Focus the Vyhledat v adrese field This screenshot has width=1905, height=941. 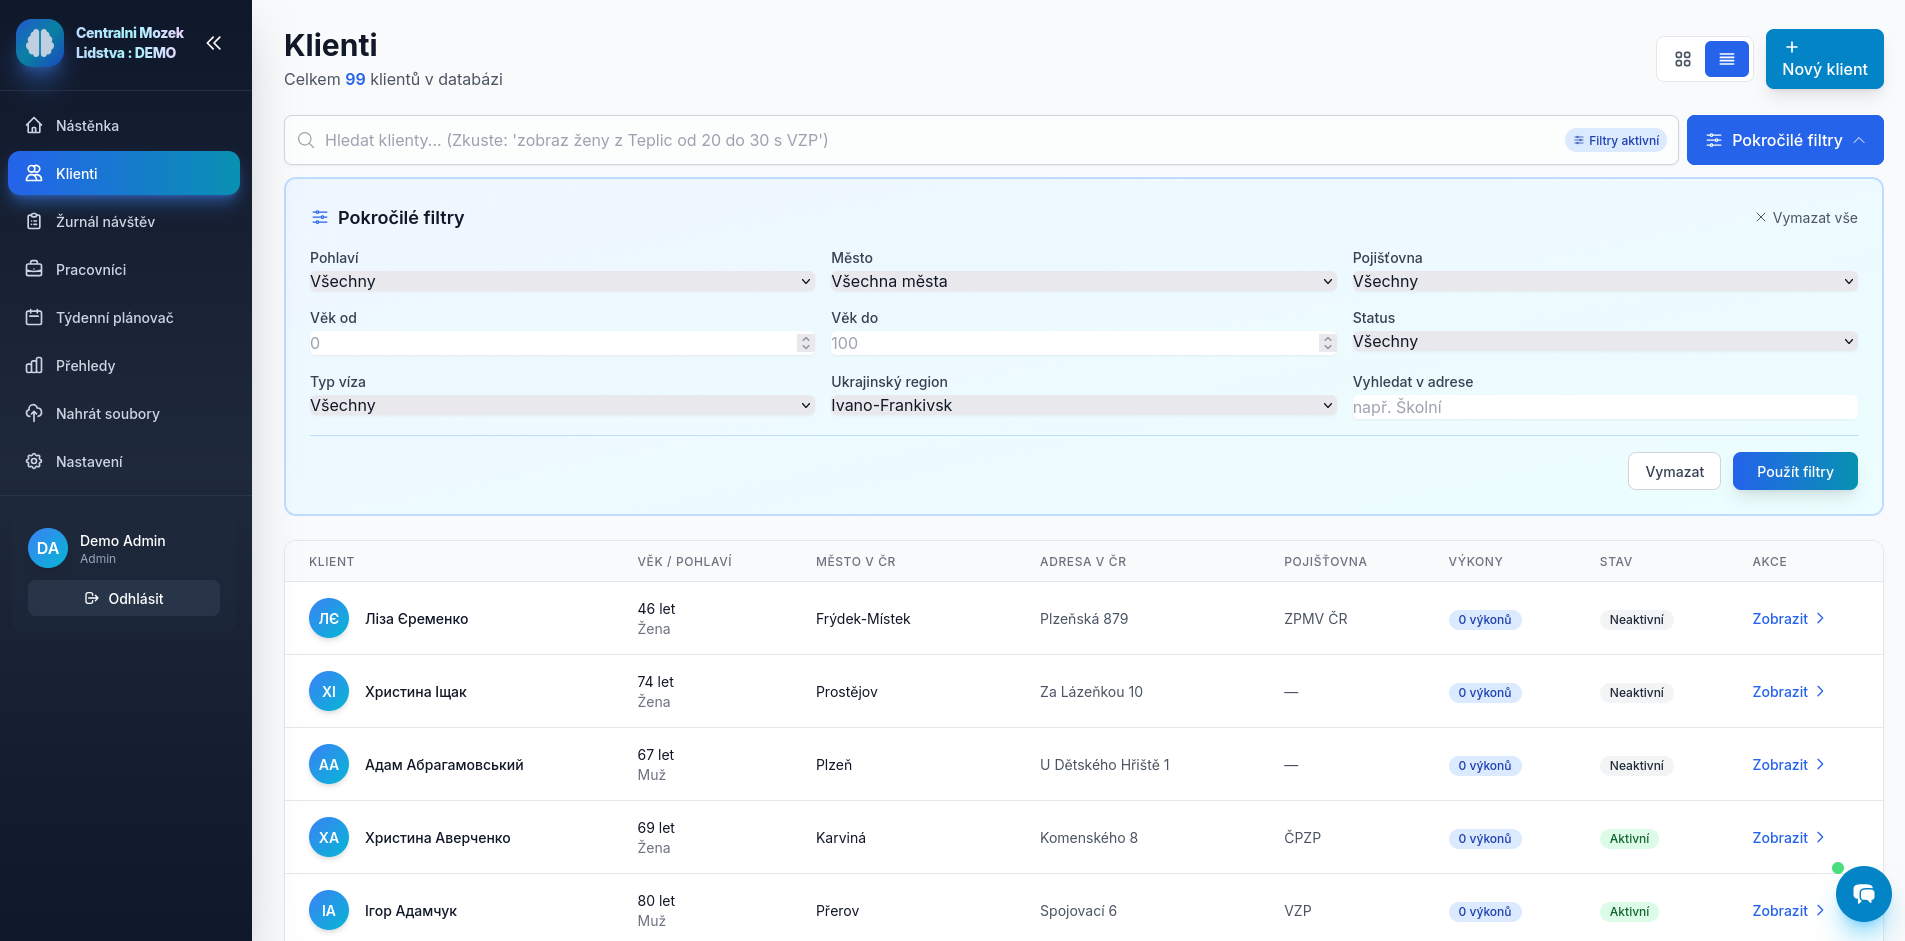click(1604, 407)
